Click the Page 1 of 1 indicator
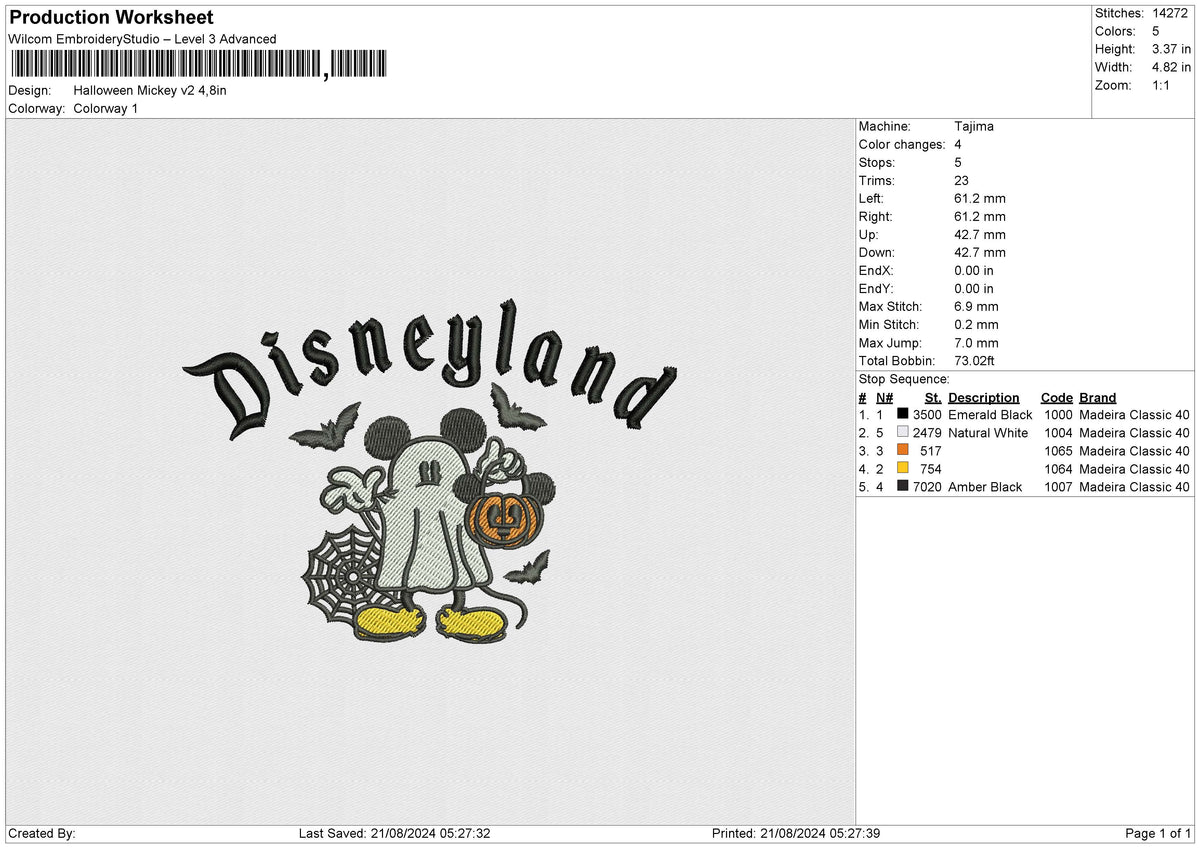 click(1158, 834)
